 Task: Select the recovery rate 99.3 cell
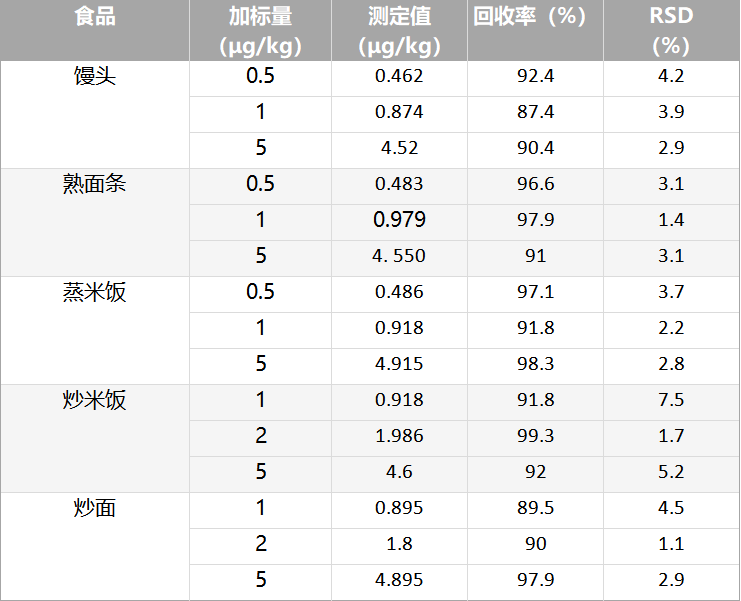tap(535, 436)
